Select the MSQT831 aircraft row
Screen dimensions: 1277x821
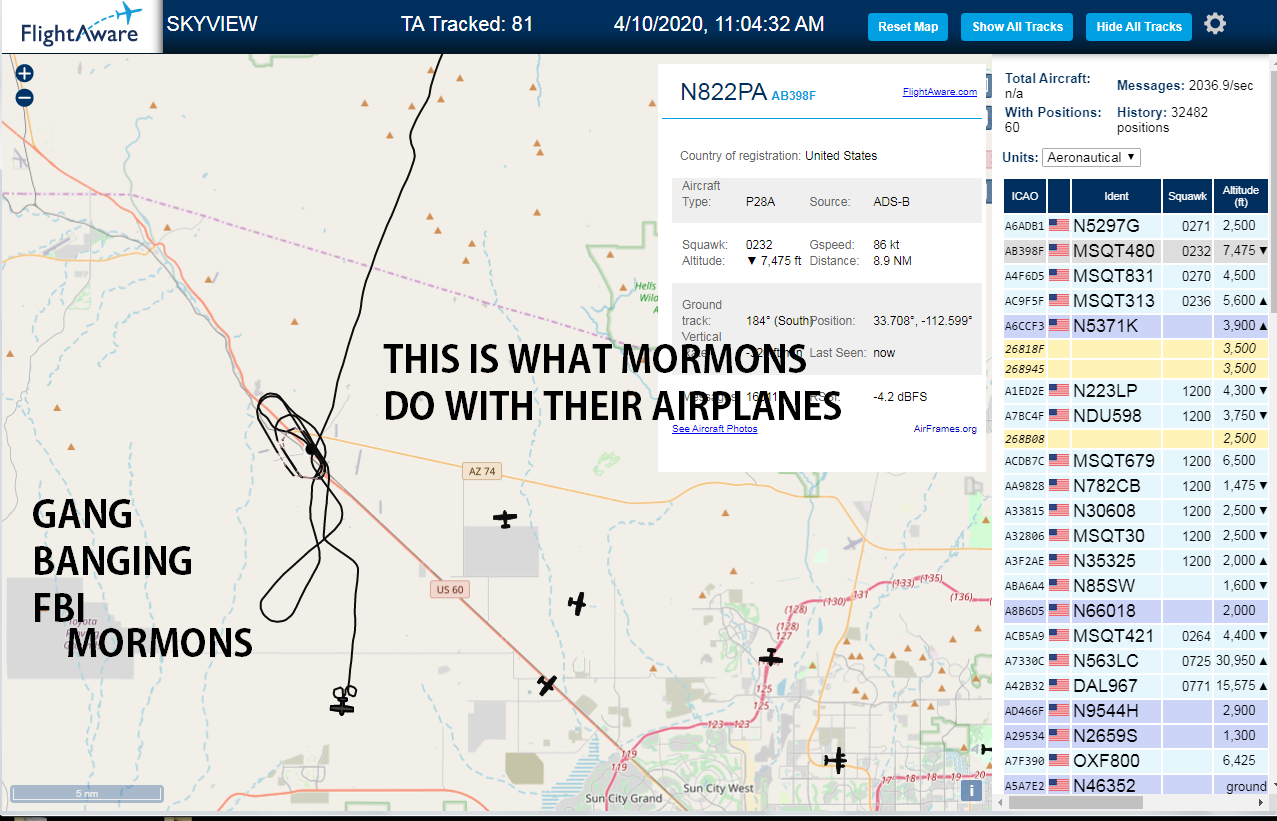point(1135,276)
